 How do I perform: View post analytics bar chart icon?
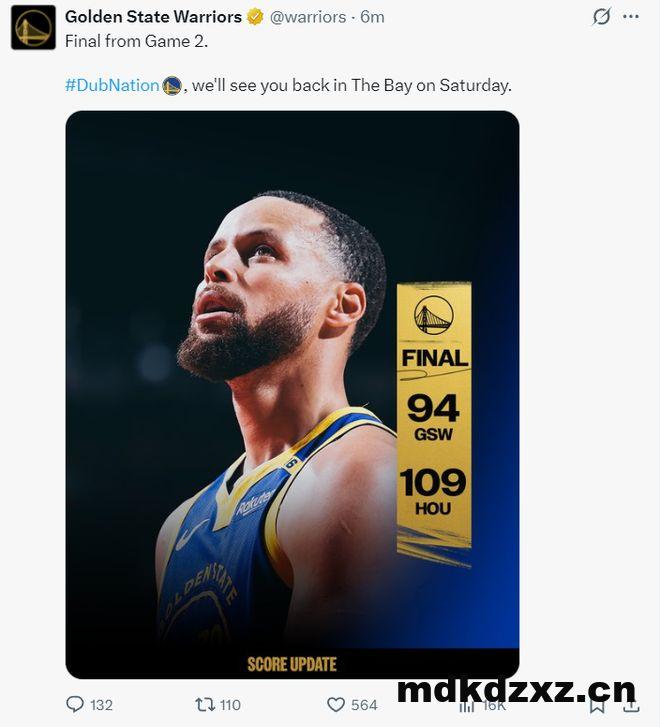tap(467, 706)
